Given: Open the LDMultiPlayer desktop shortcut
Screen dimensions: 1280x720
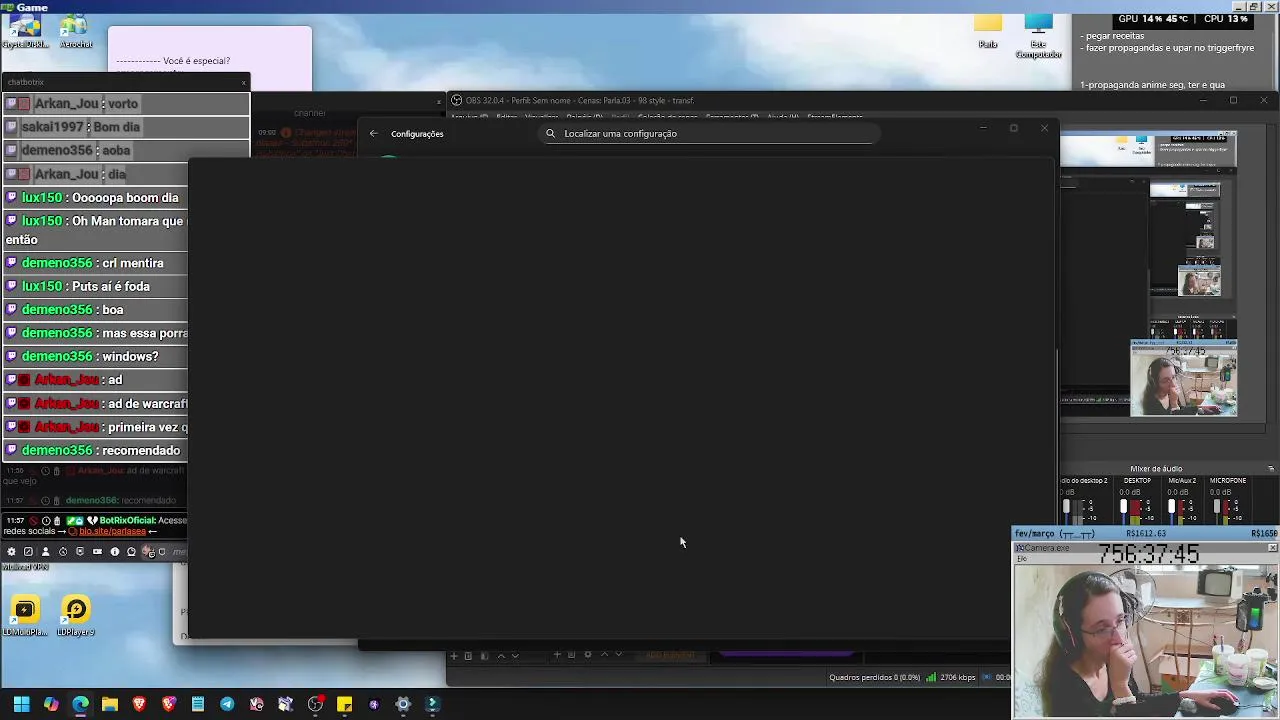Looking at the screenshot, I should [25, 617].
